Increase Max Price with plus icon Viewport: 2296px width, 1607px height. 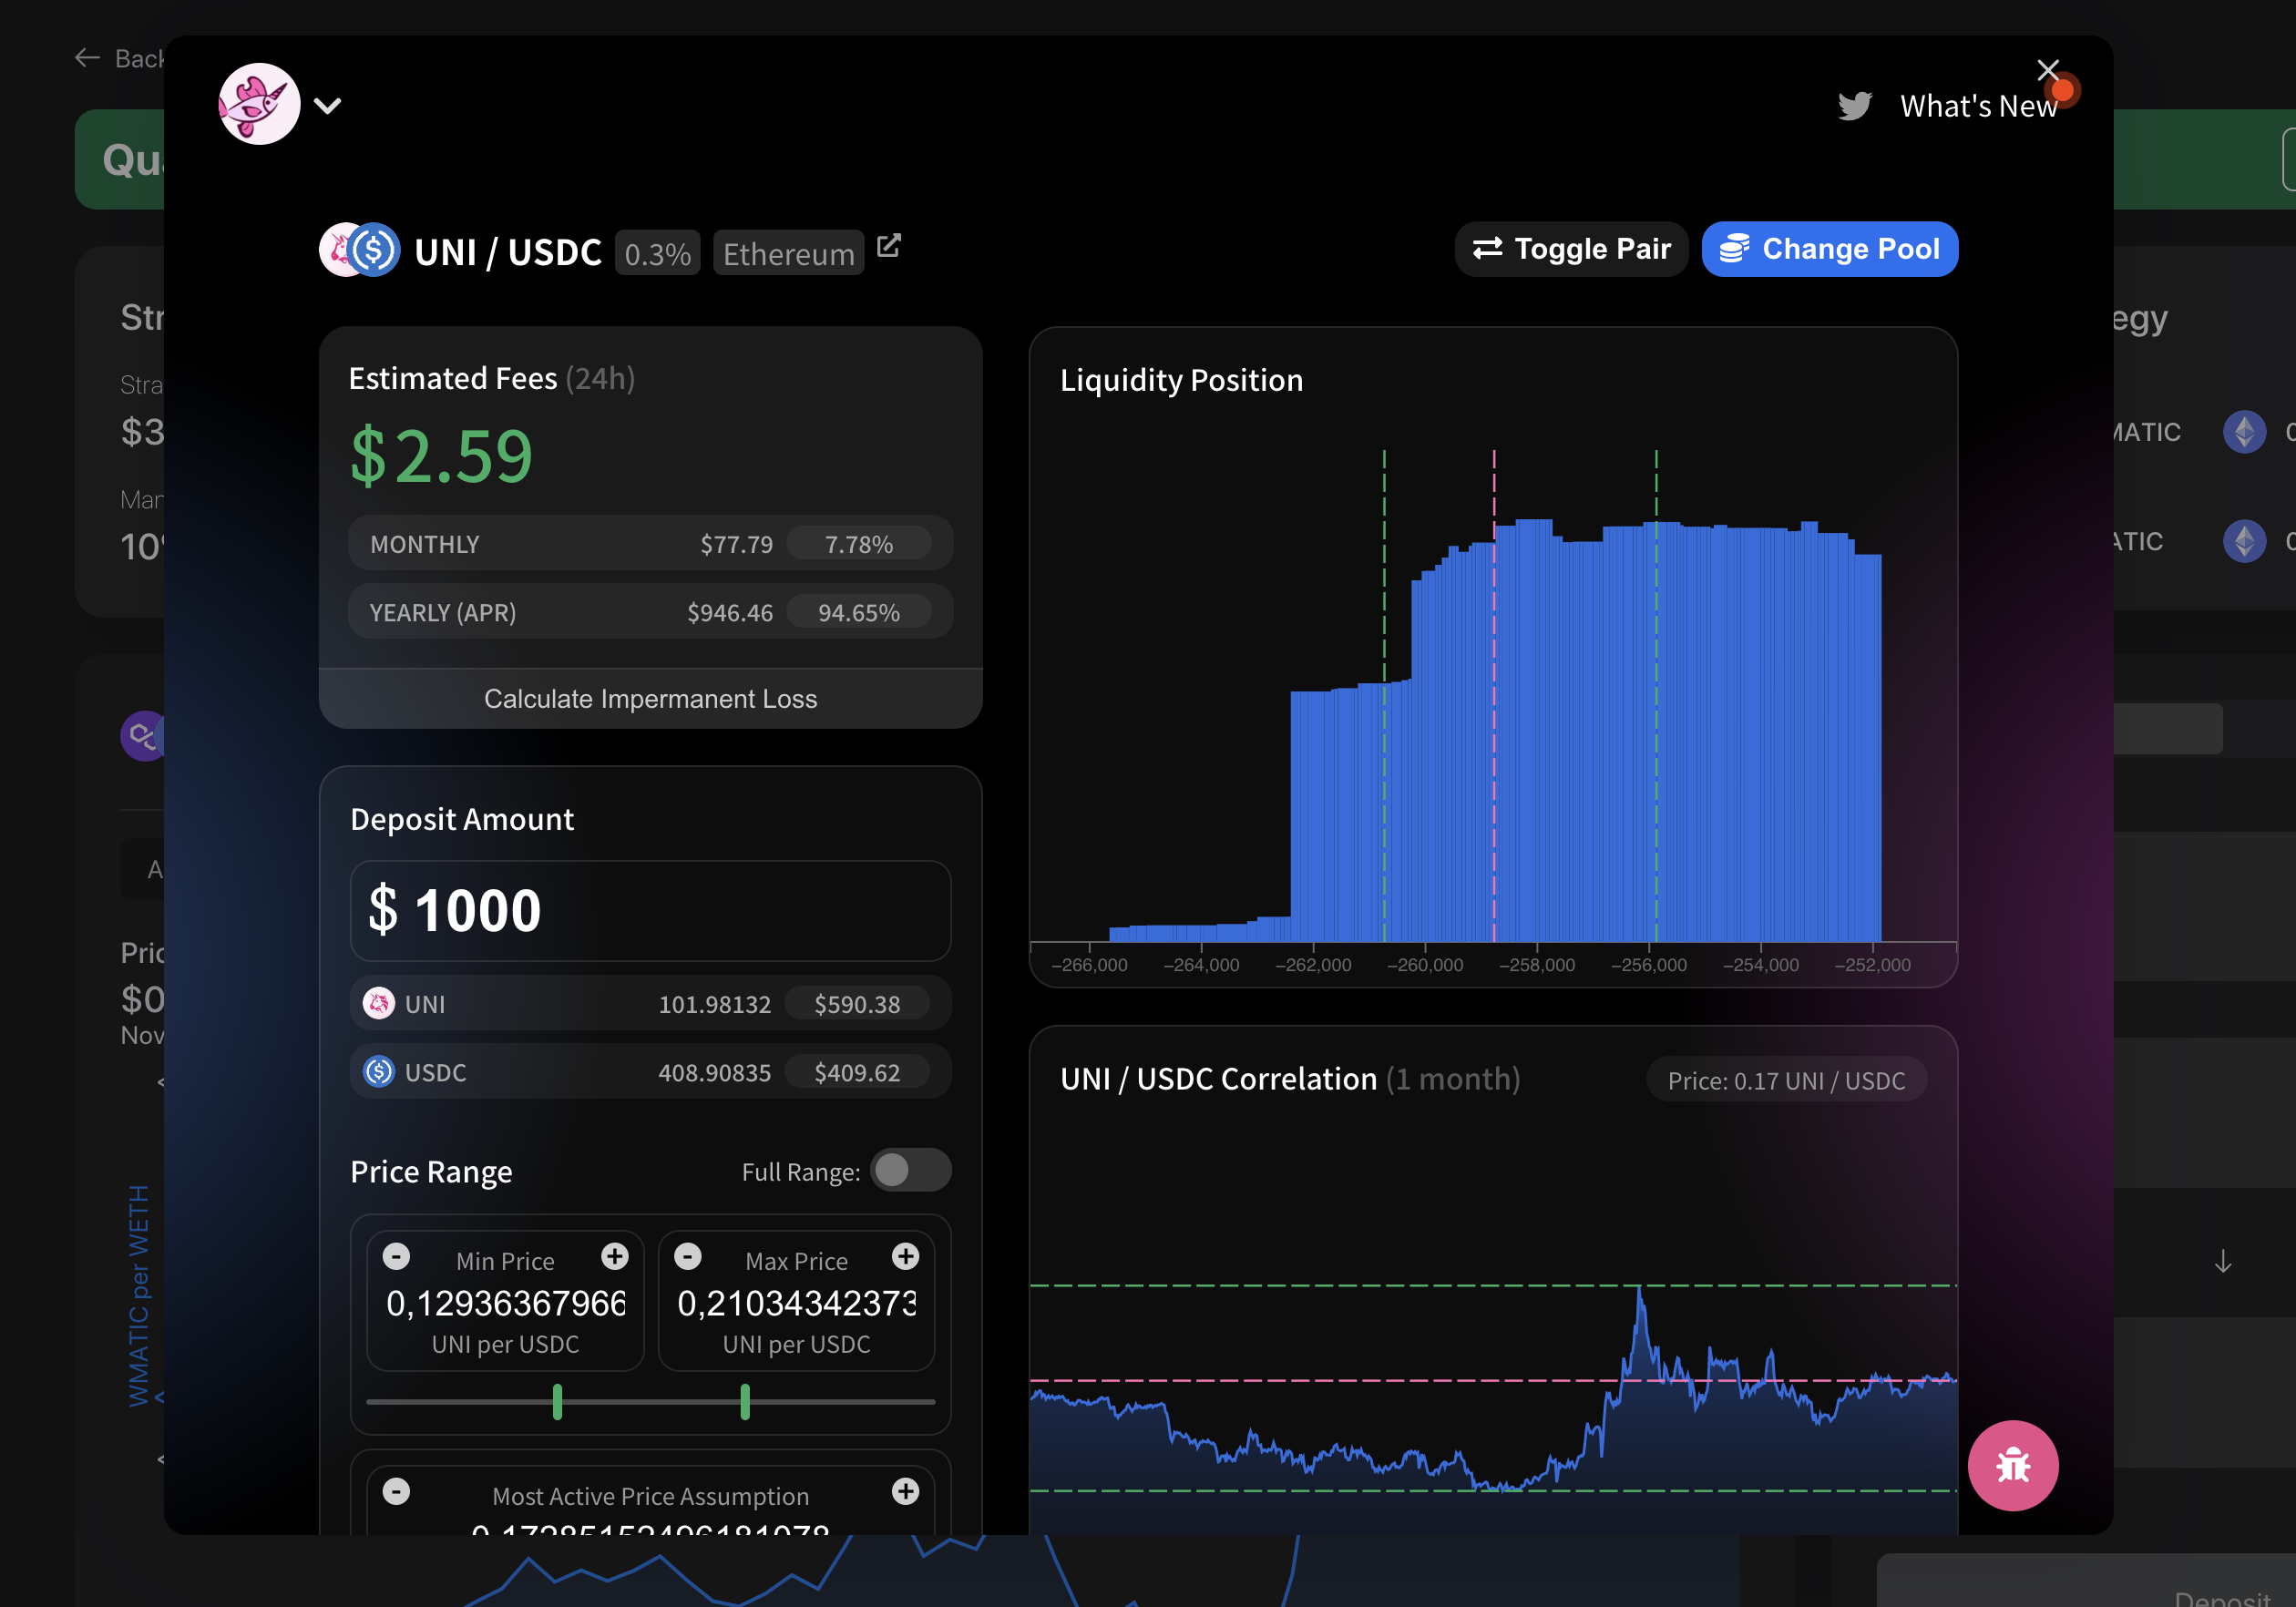click(x=906, y=1257)
